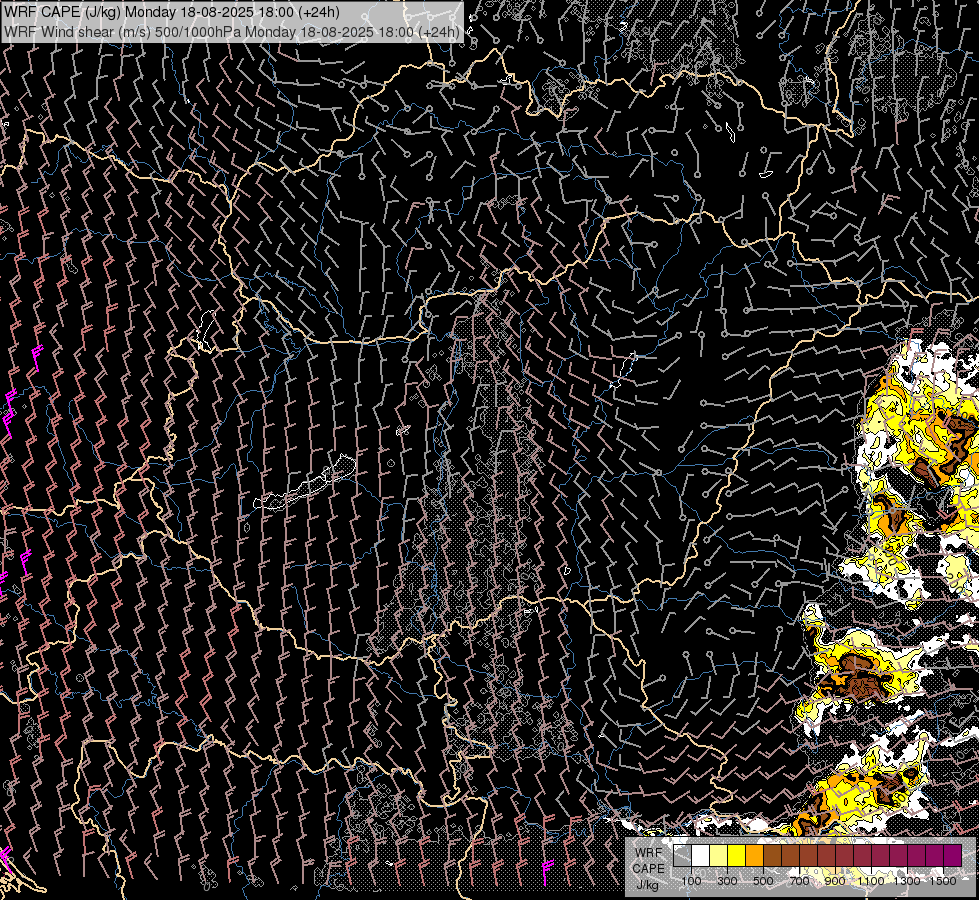This screenshot has height=900, width=979.
Task: Click the 100 label on the legend
Action: (x=691, y=881)
